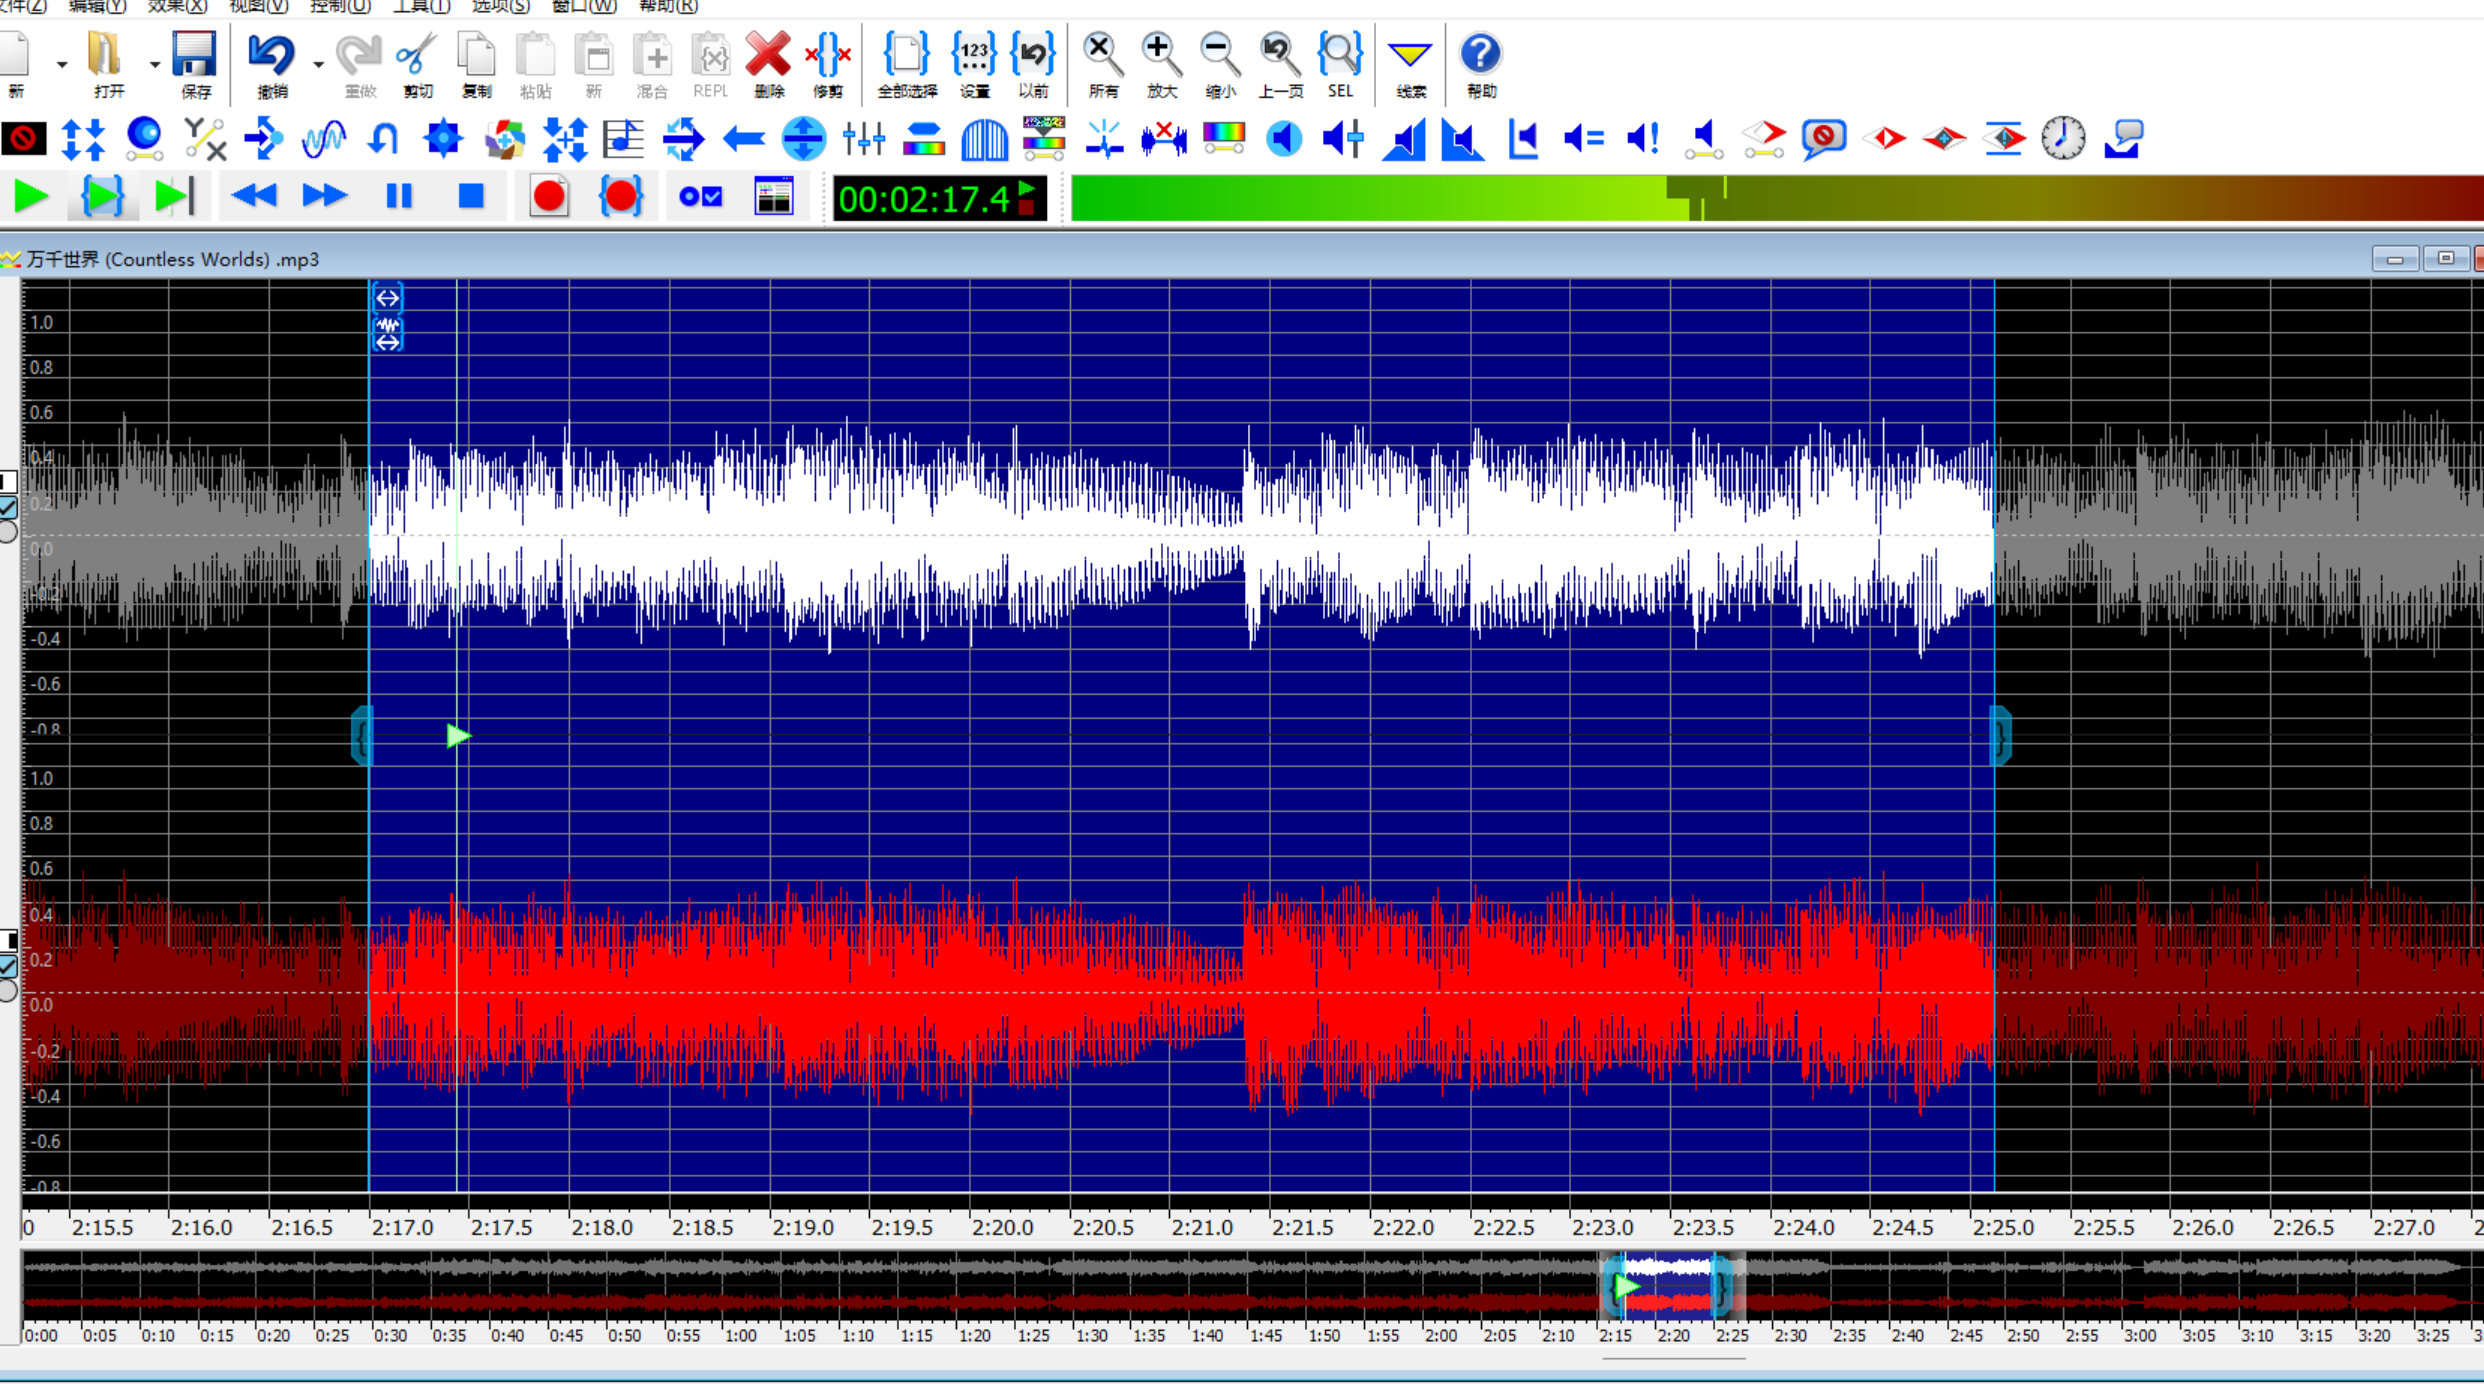Toggle the right red channel checkbox

8,966
